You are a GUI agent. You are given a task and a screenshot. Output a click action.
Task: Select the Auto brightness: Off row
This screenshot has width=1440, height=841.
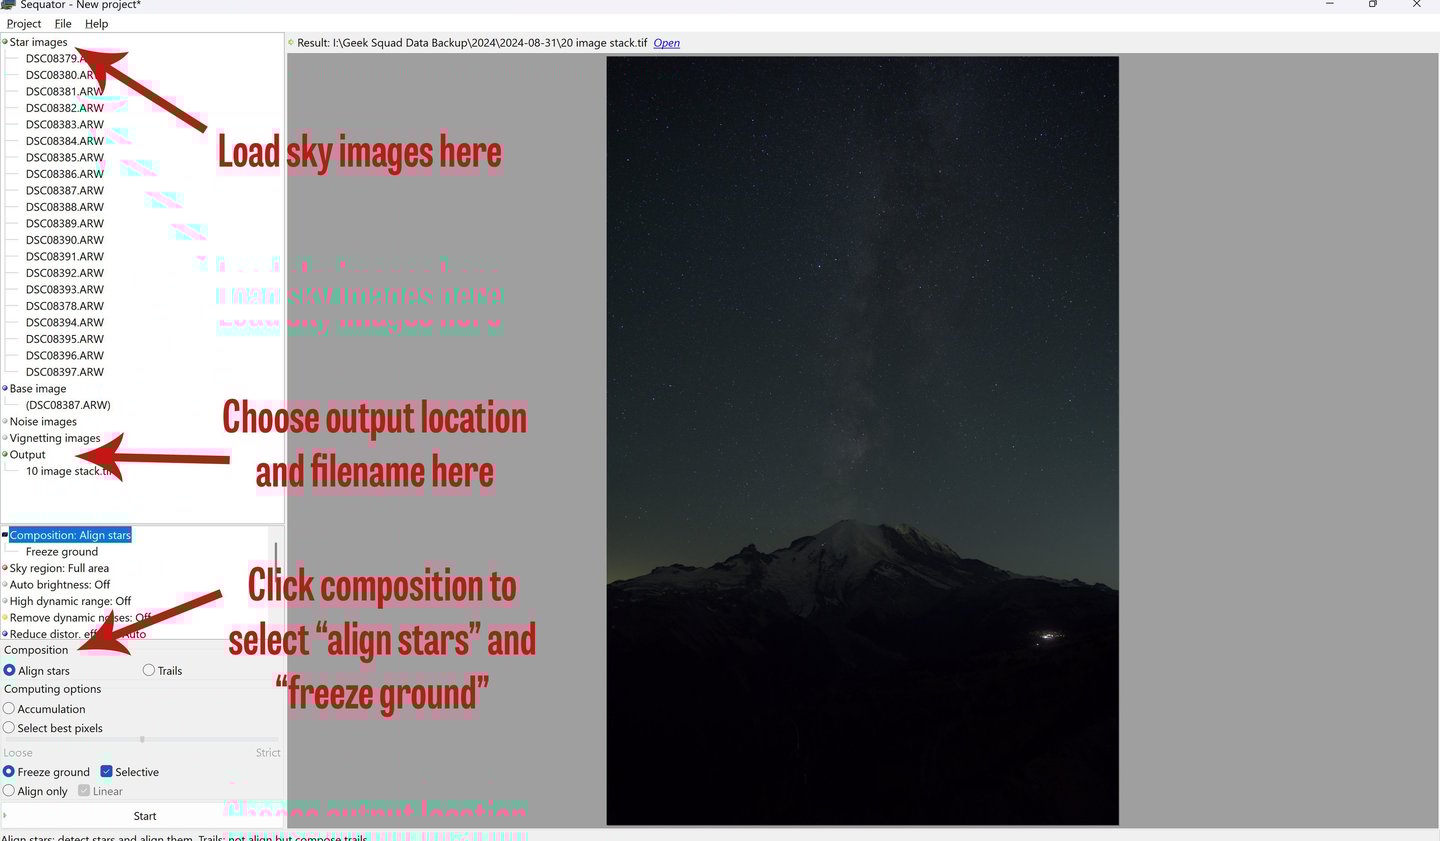pos(60,585)
